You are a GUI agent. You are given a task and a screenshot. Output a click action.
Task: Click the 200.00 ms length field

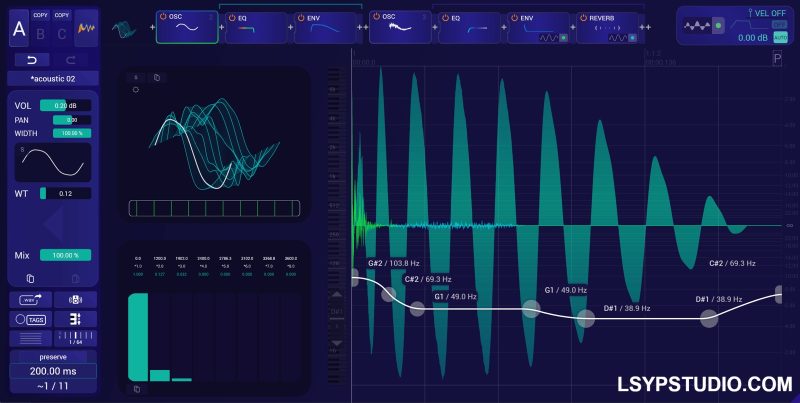coord(53,371)
